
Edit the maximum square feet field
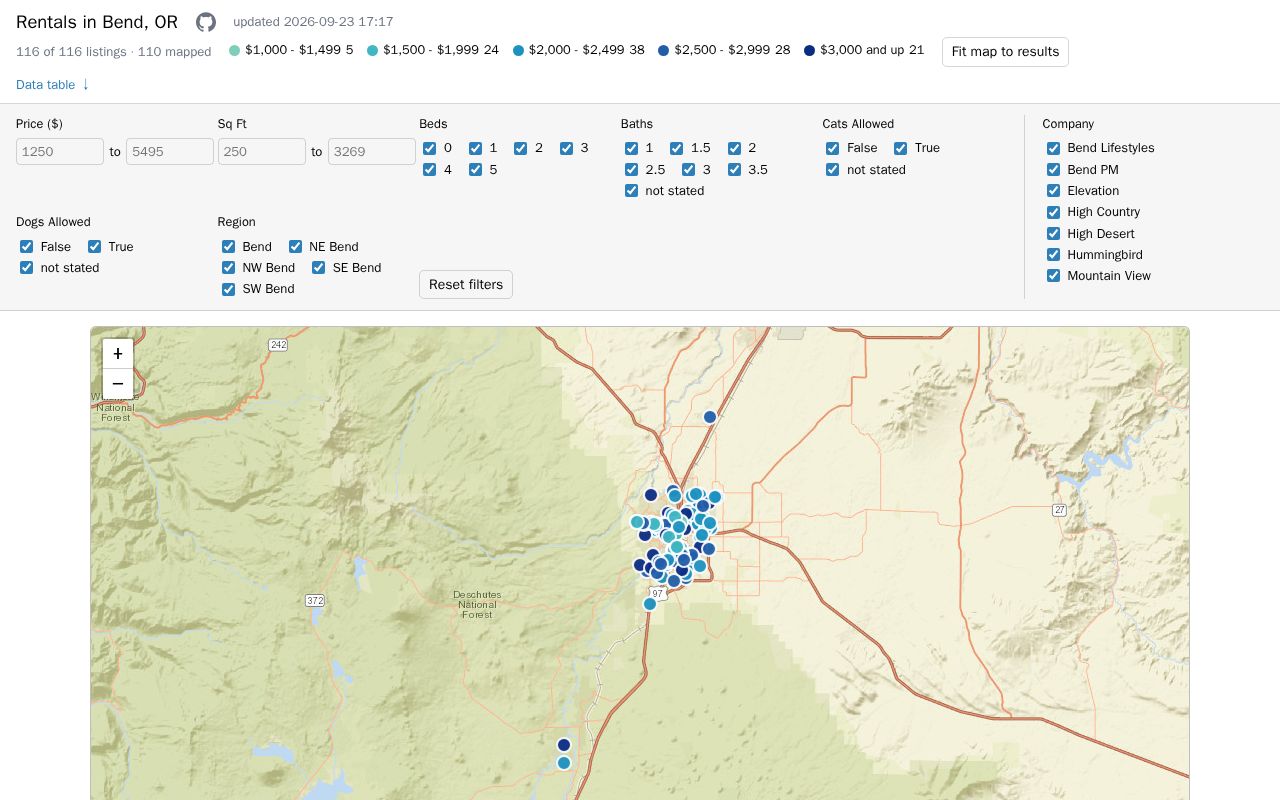[x=372, y=152]
